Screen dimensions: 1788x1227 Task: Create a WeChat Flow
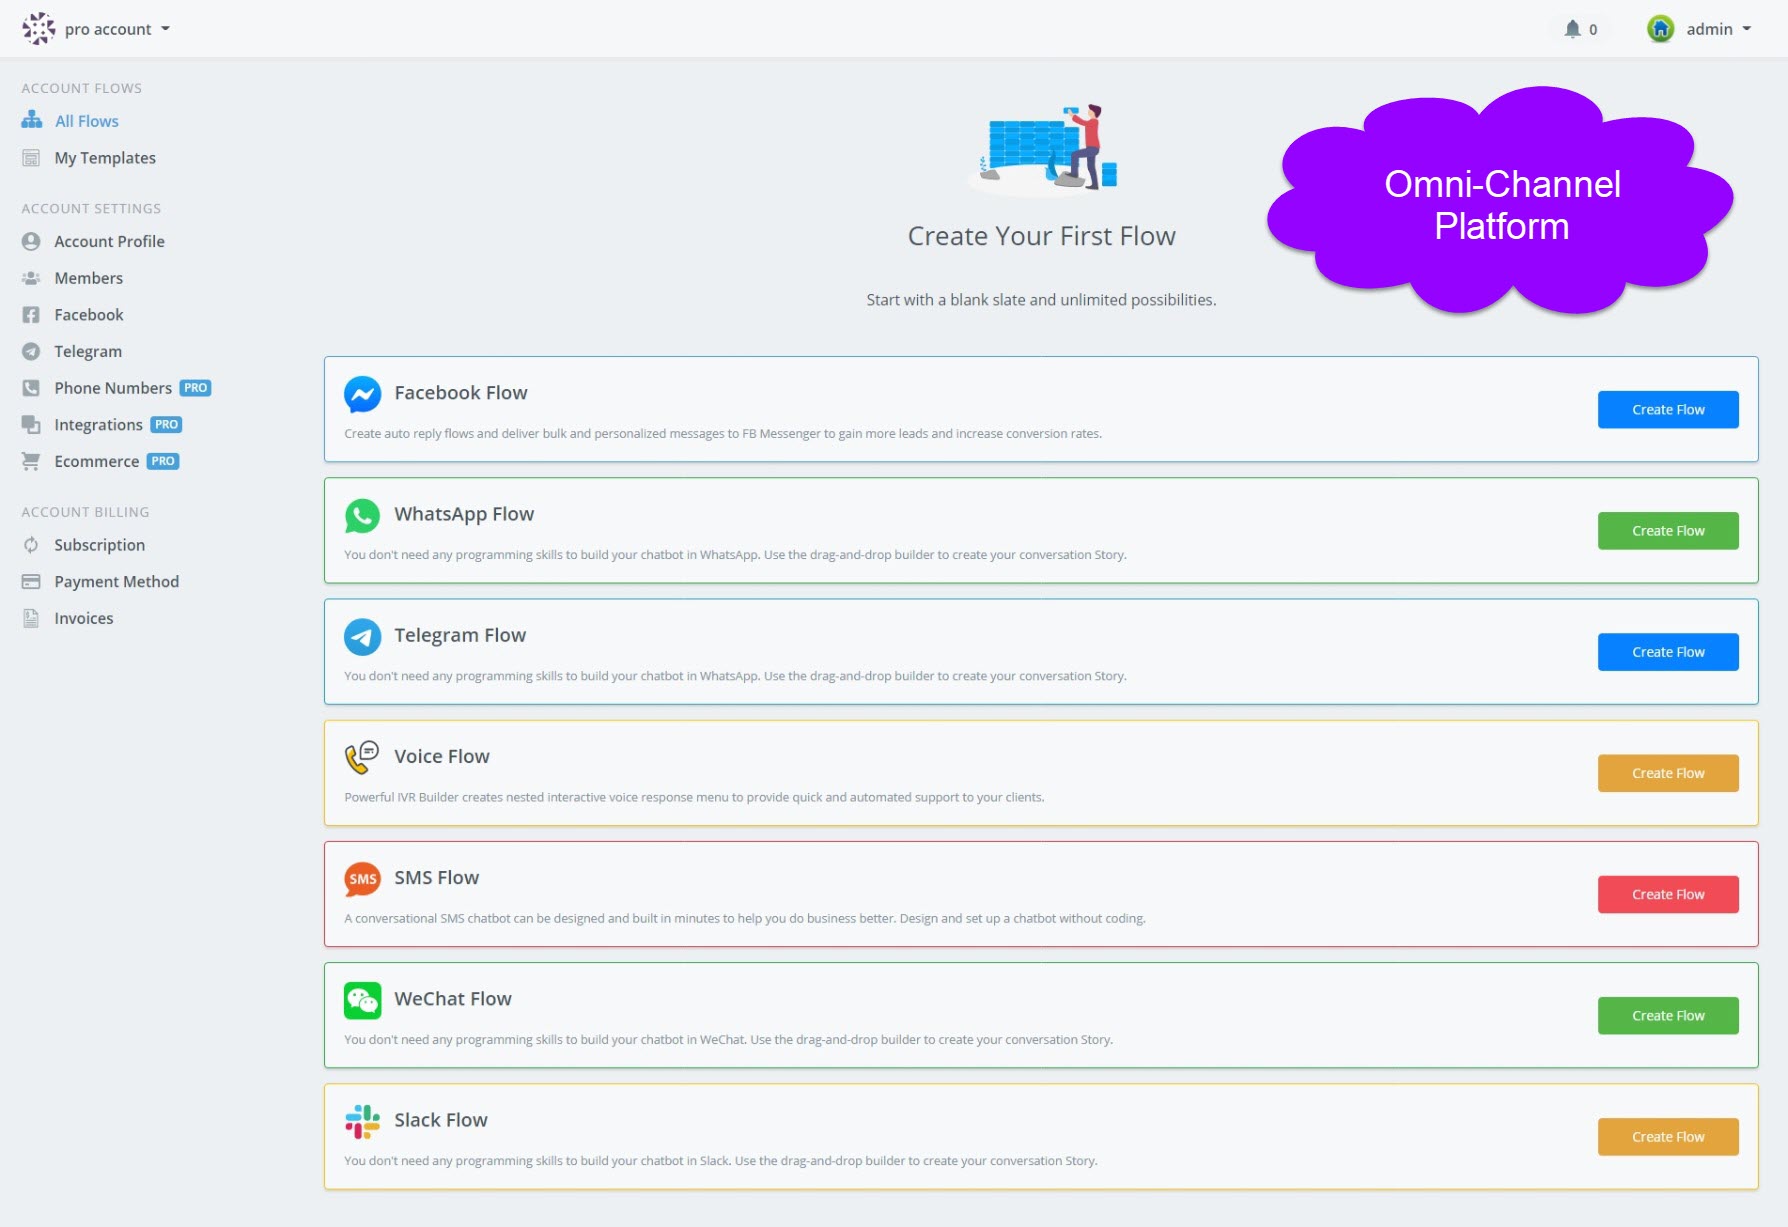point(1668,1016)
